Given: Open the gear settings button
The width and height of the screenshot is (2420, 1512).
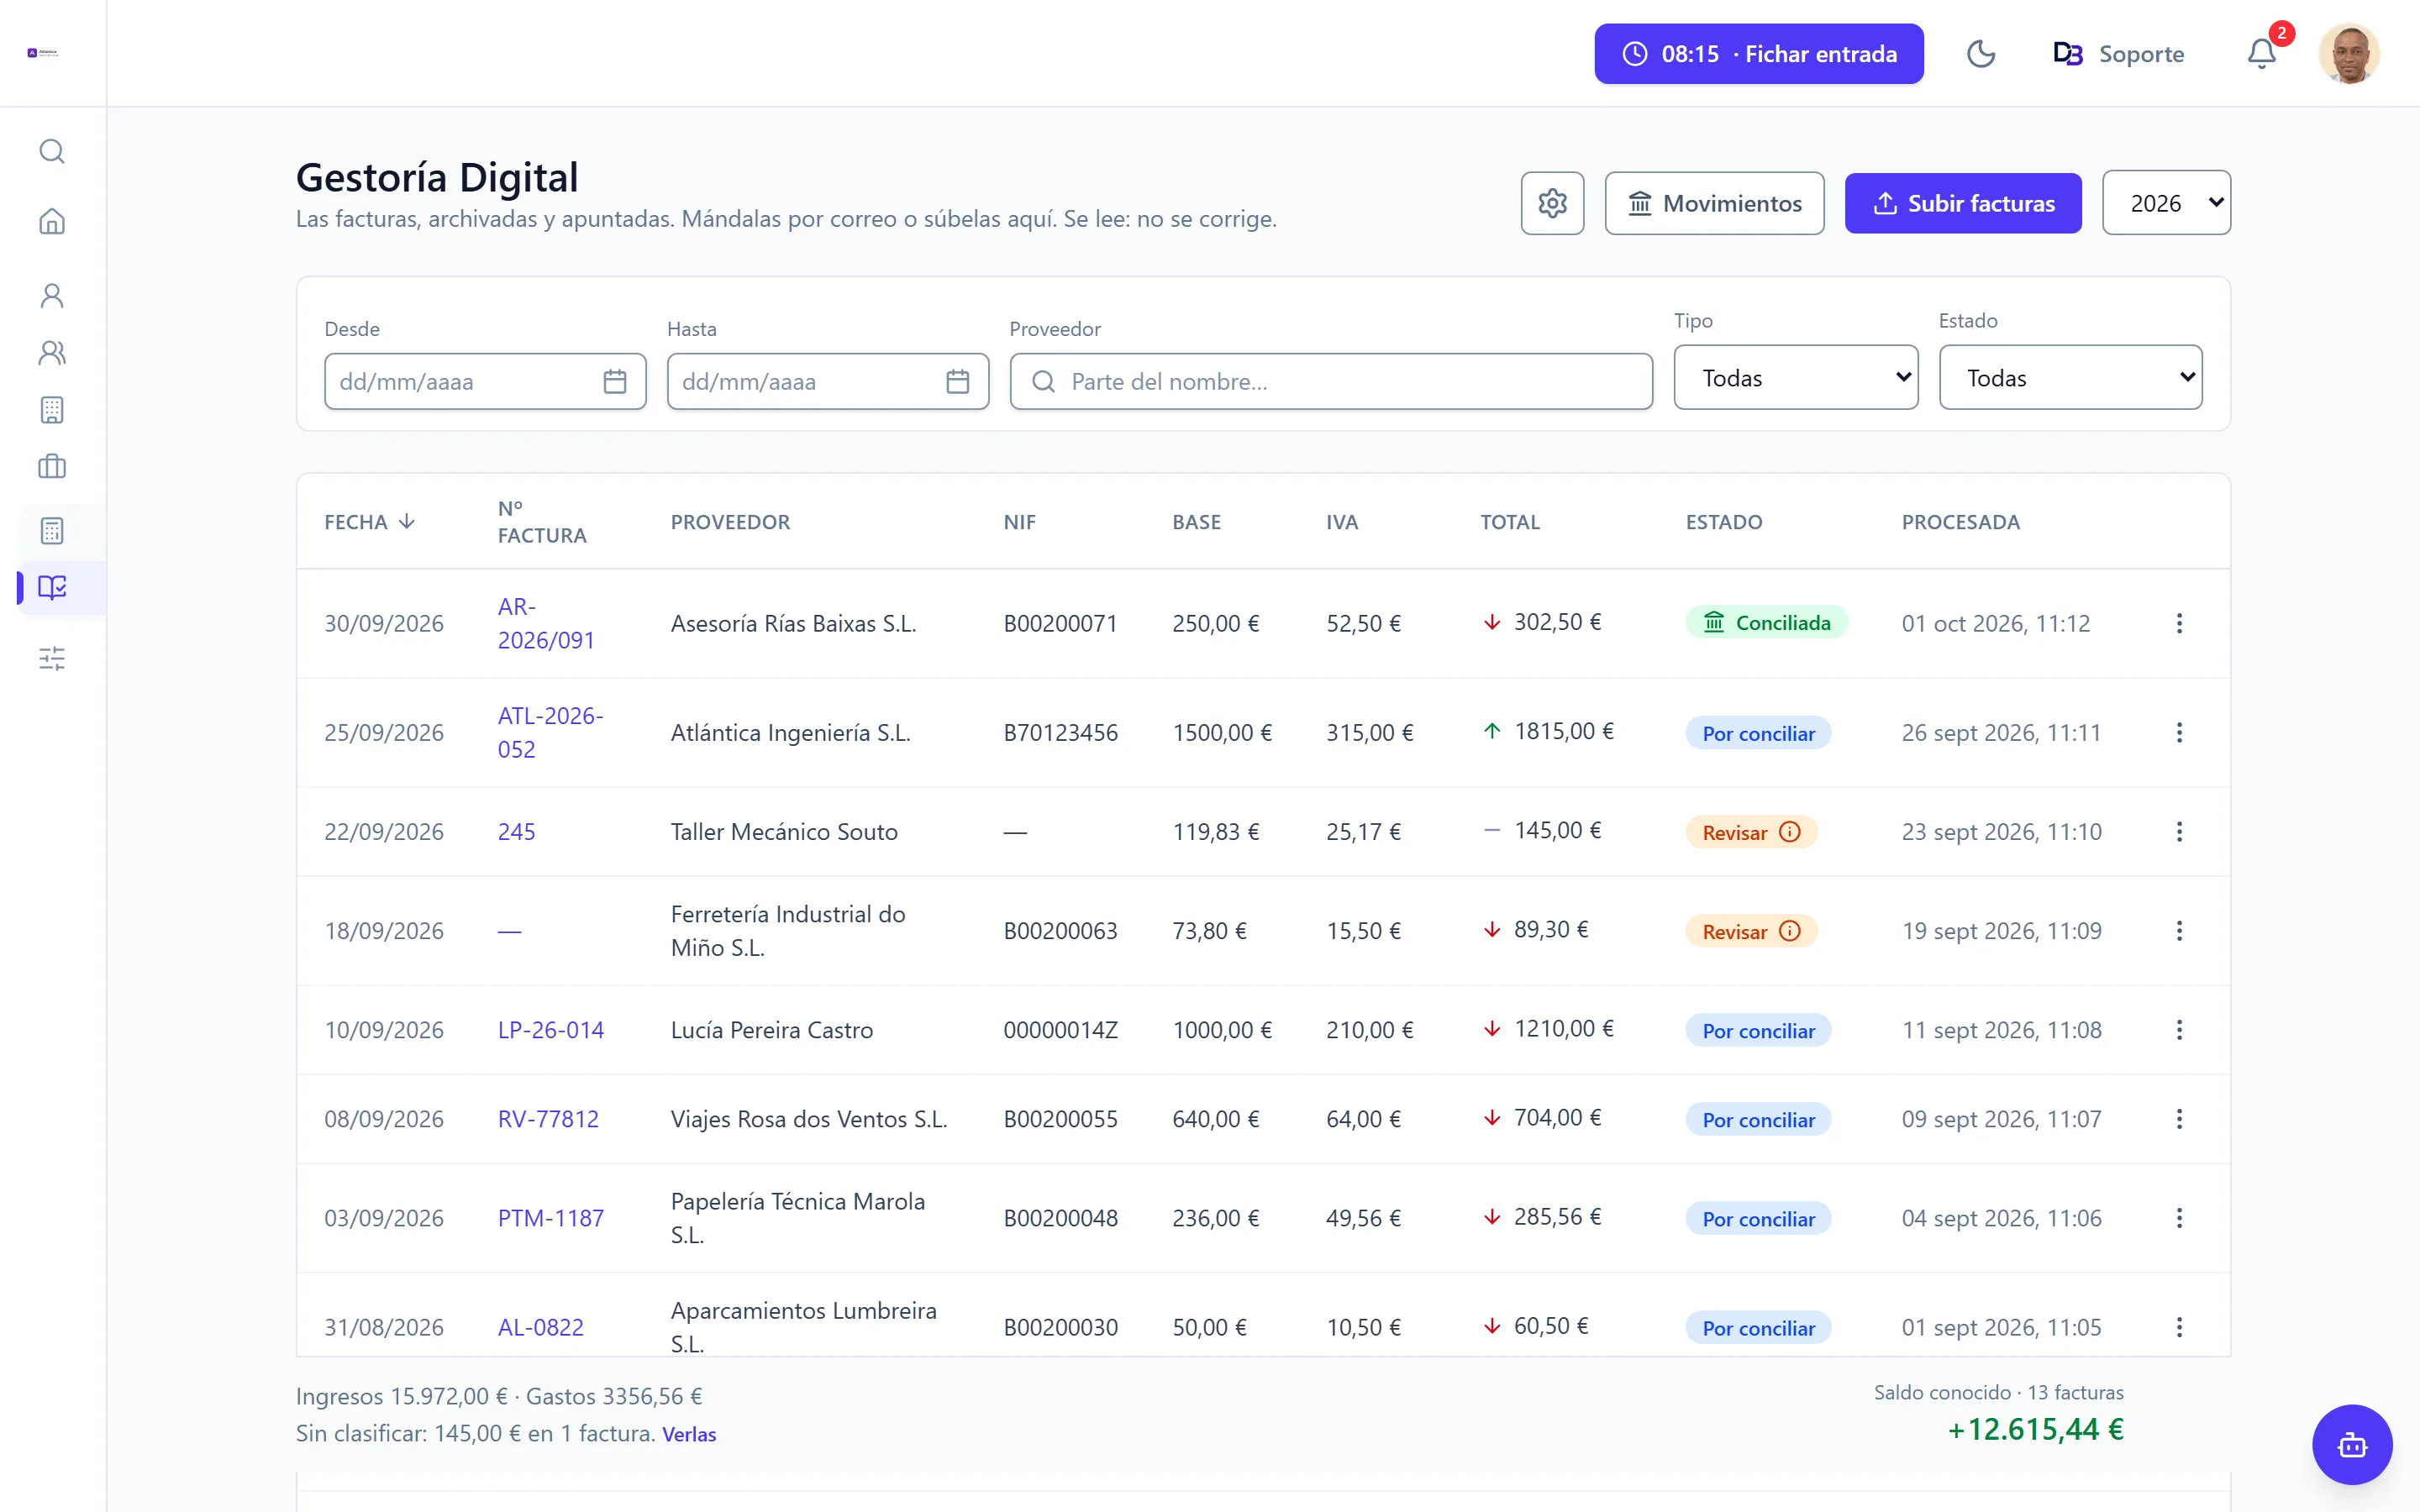Looking at the screenshot, I should (x=1552, y=203).
